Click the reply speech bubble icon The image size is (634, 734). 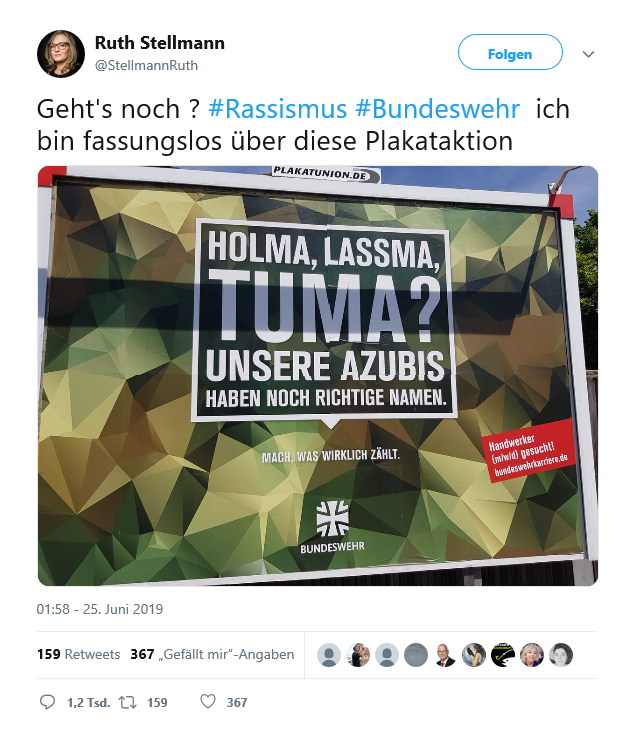click(47, 702)
